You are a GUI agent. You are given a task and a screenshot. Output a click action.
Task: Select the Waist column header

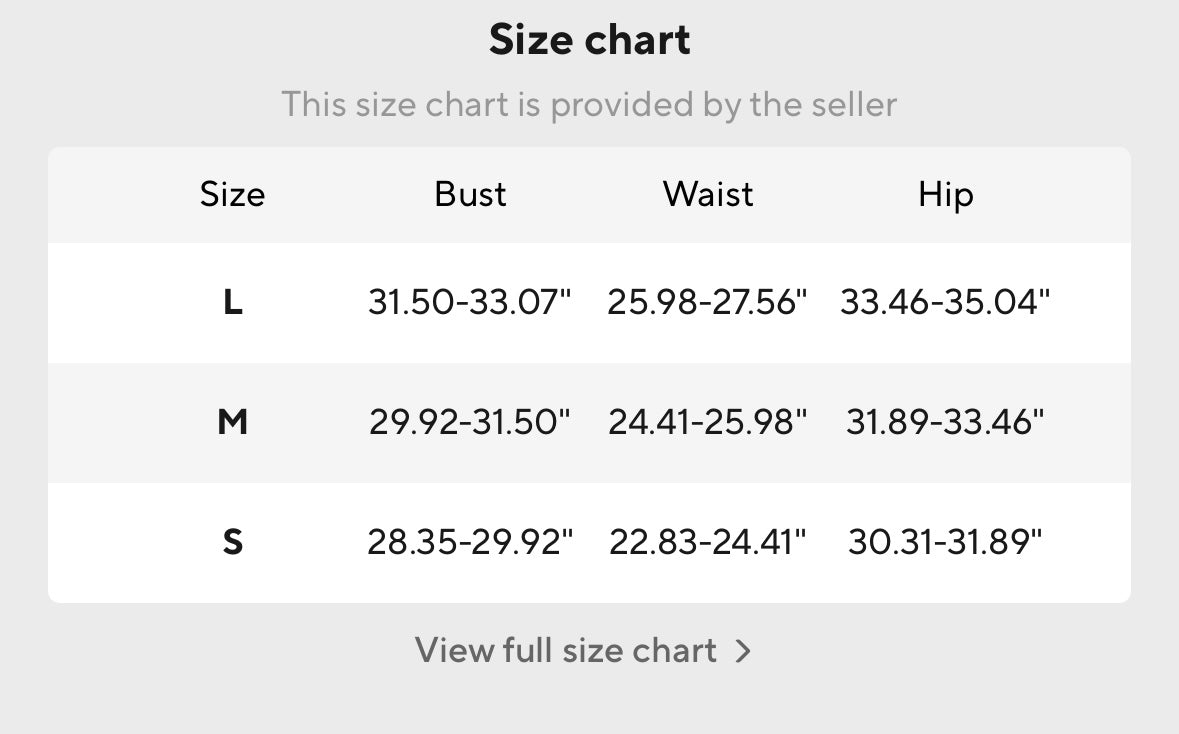click(x=708, y=194)
